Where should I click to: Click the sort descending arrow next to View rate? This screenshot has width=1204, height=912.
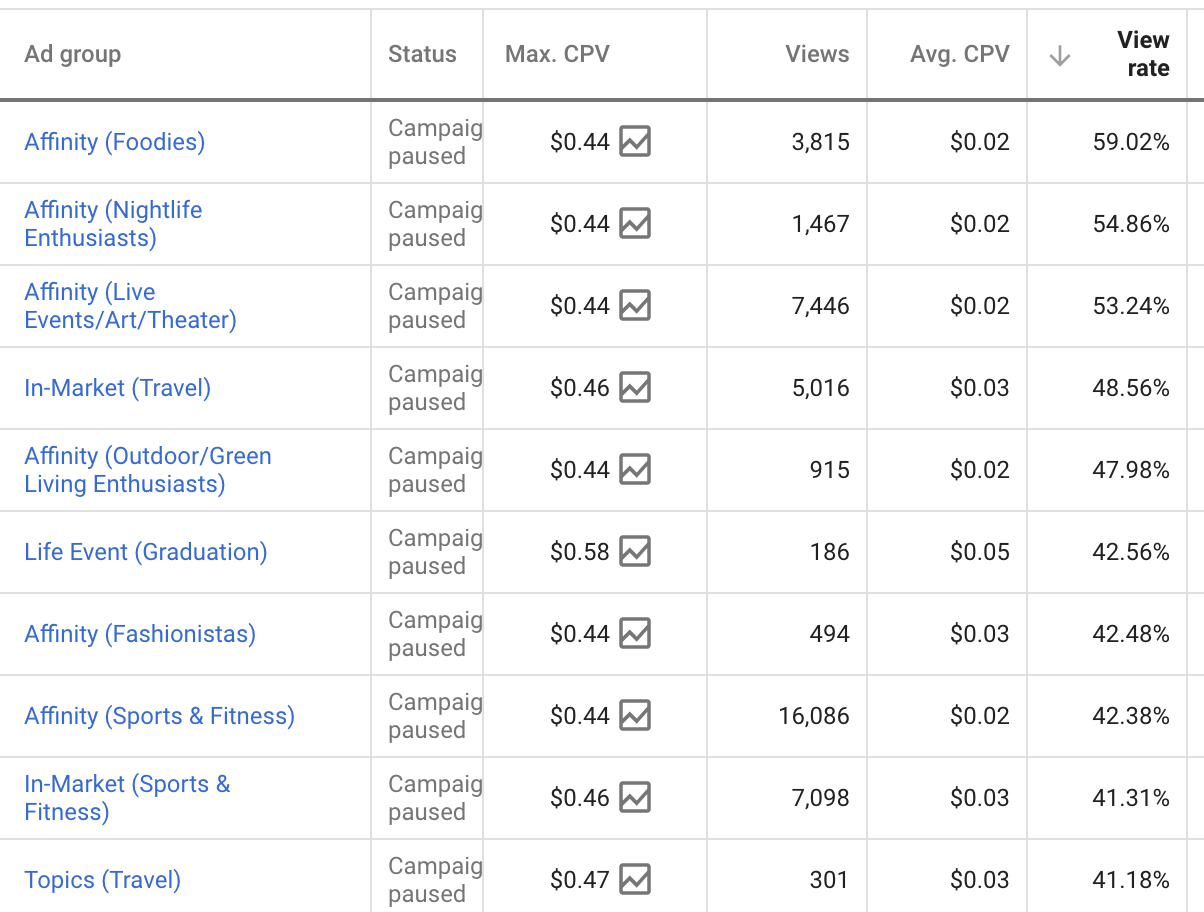[1060, 56]
